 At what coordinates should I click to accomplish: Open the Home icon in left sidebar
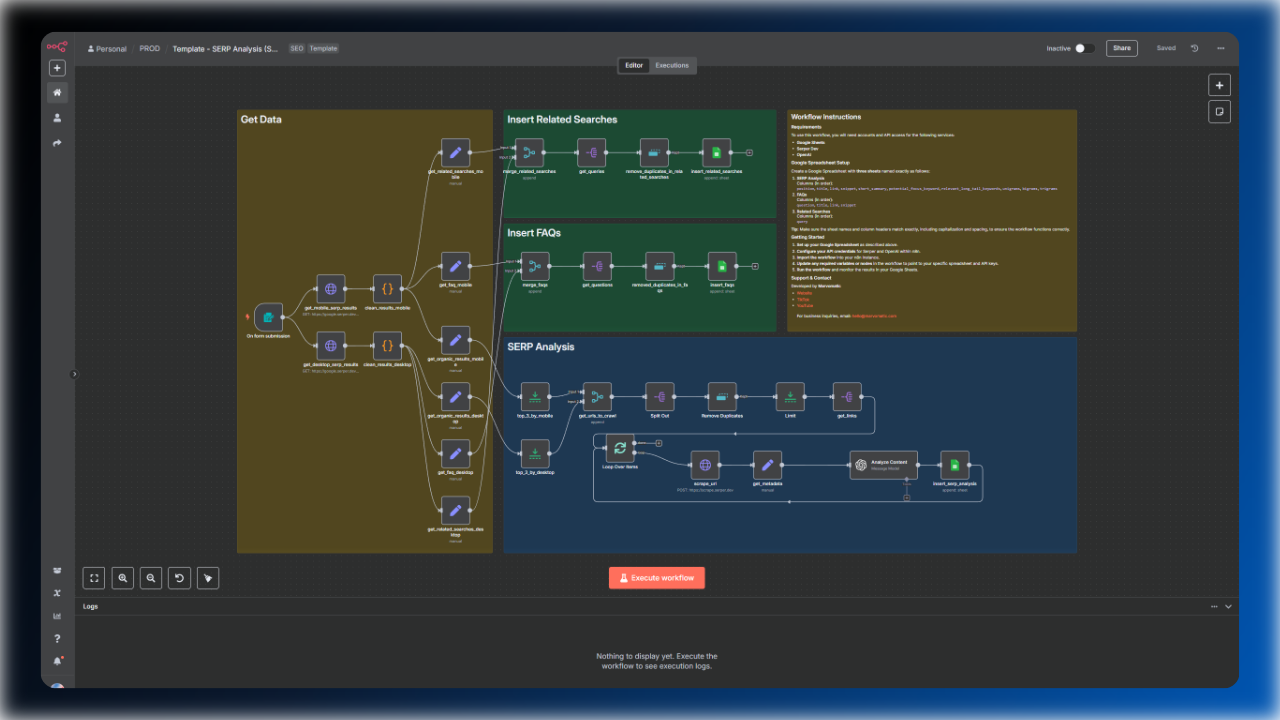[57, 93]
